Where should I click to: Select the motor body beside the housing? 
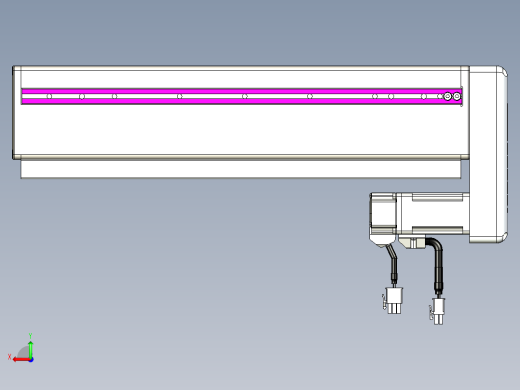click(x=433, y=213)
